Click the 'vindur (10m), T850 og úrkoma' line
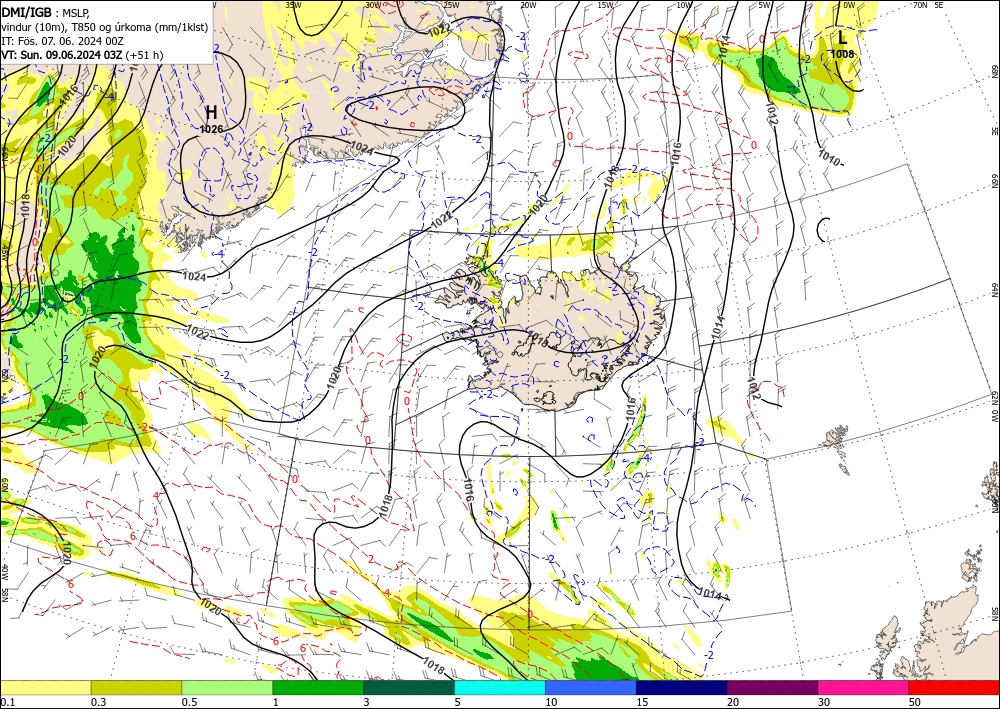The width and height of the screenshot is (1000, 709). [x=105, y=27]
